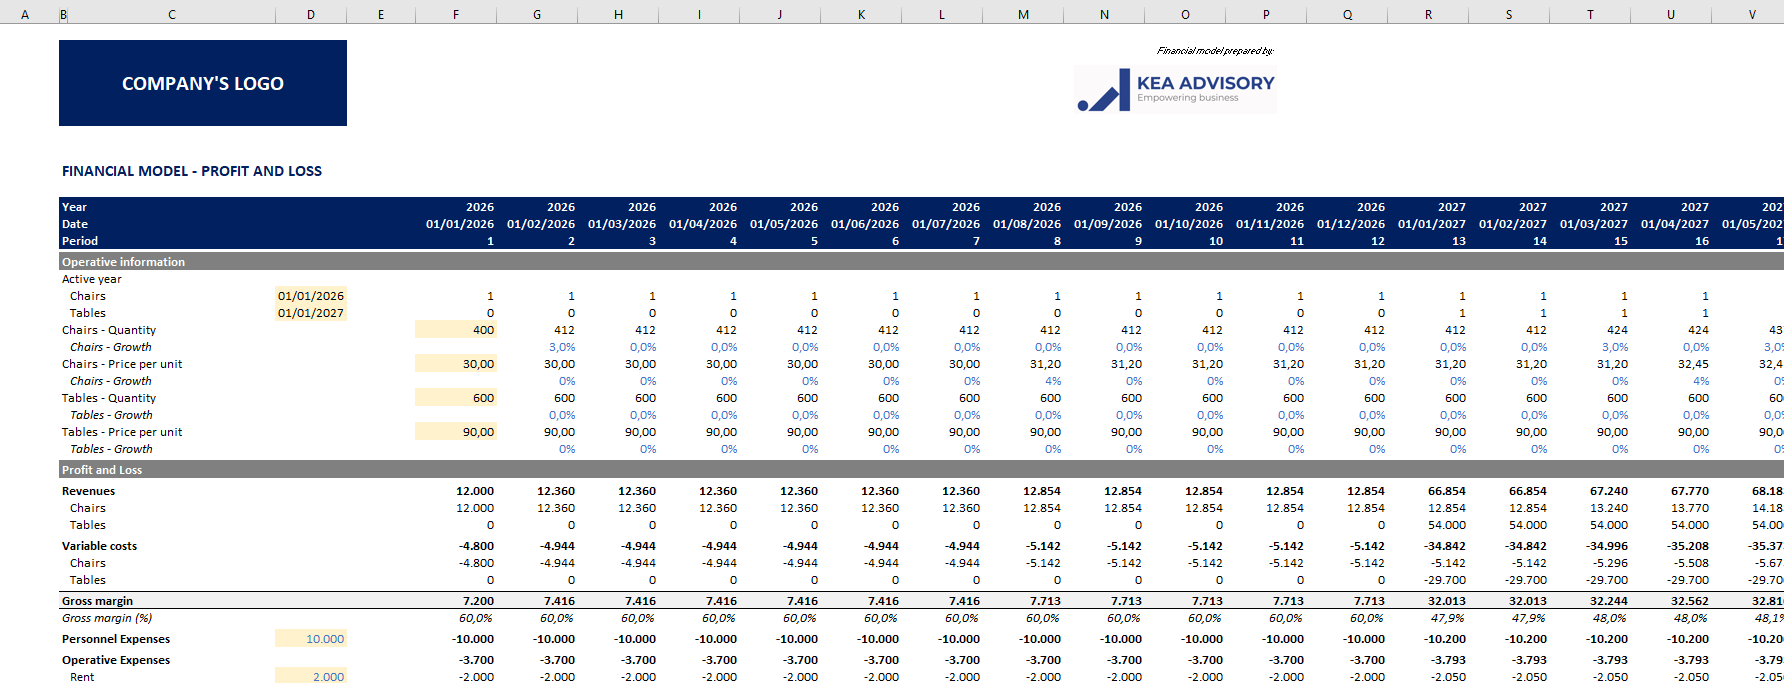The height and width of the screenshot is (683, 1784).
Task: Click the highlighted Tables Quantity 600 input cell
Action: [456, 398]
